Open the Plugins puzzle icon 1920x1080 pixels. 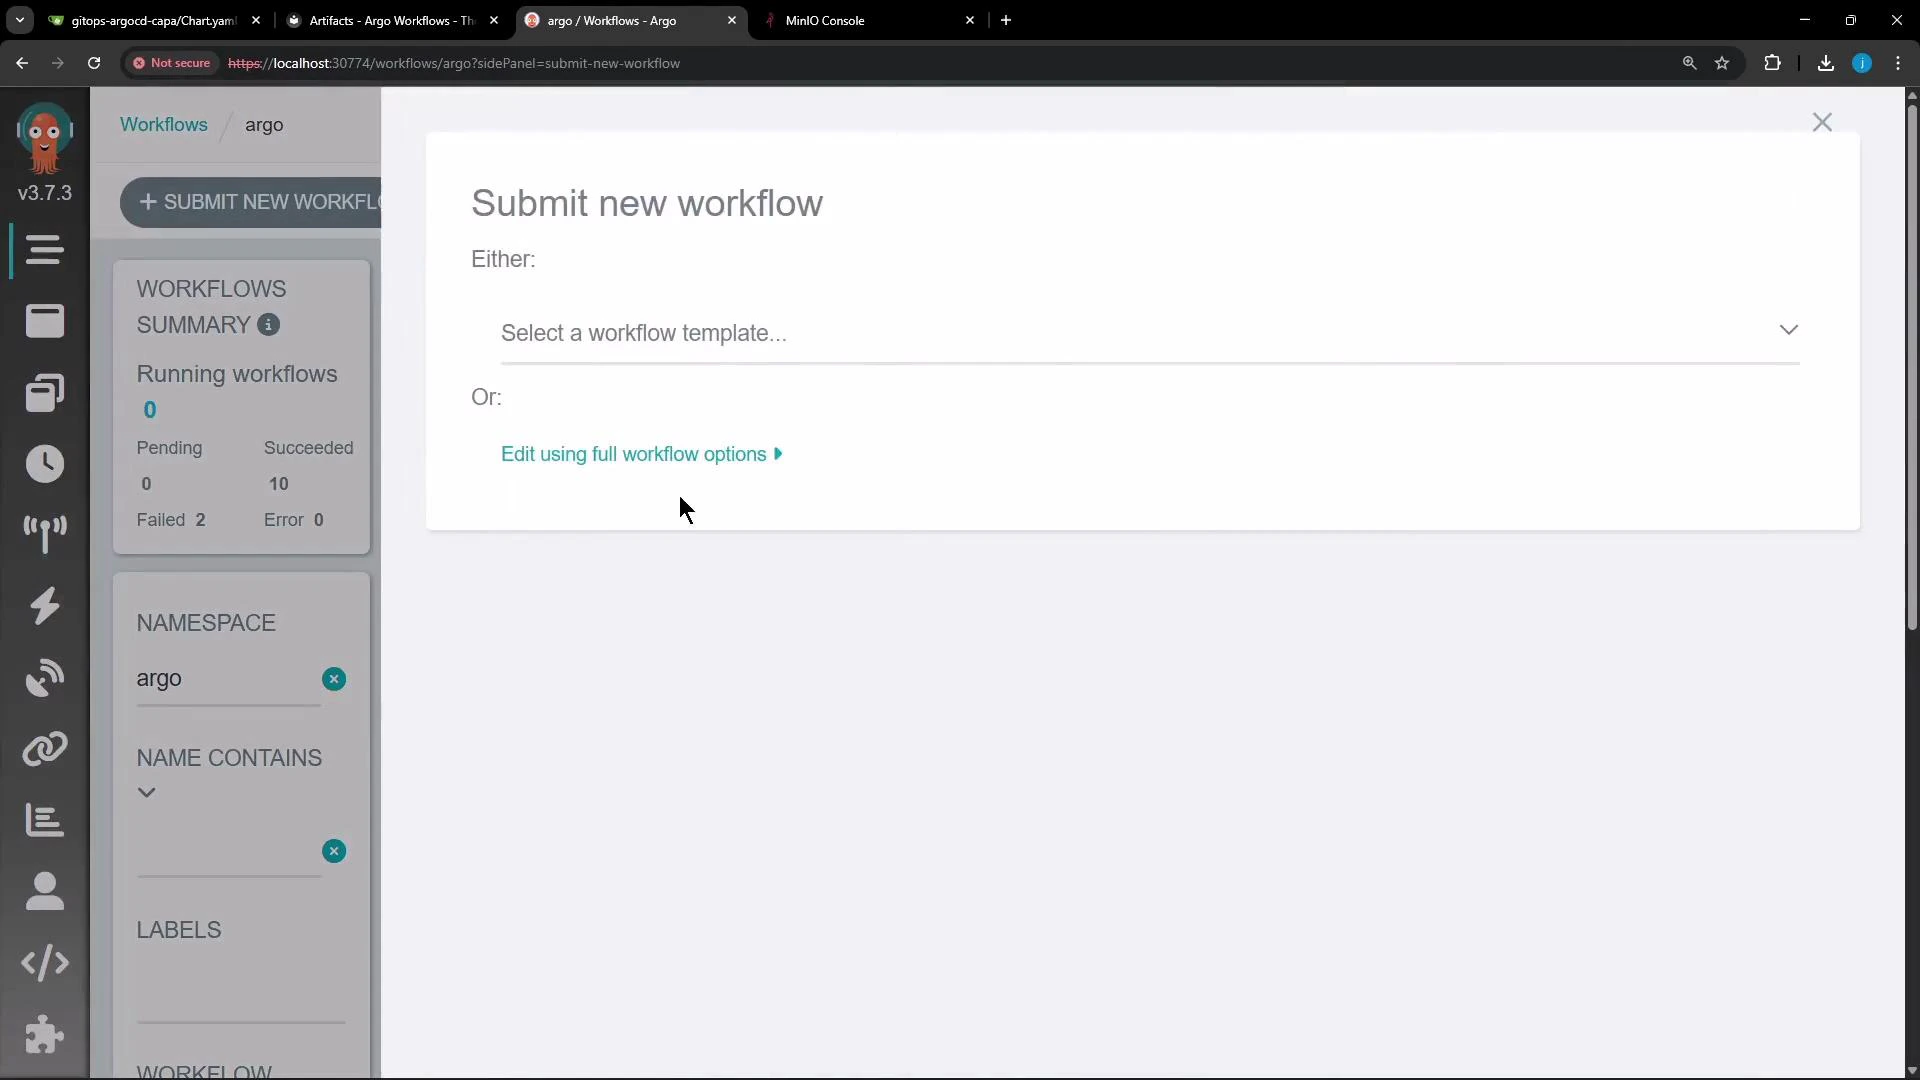[44, 1035]
